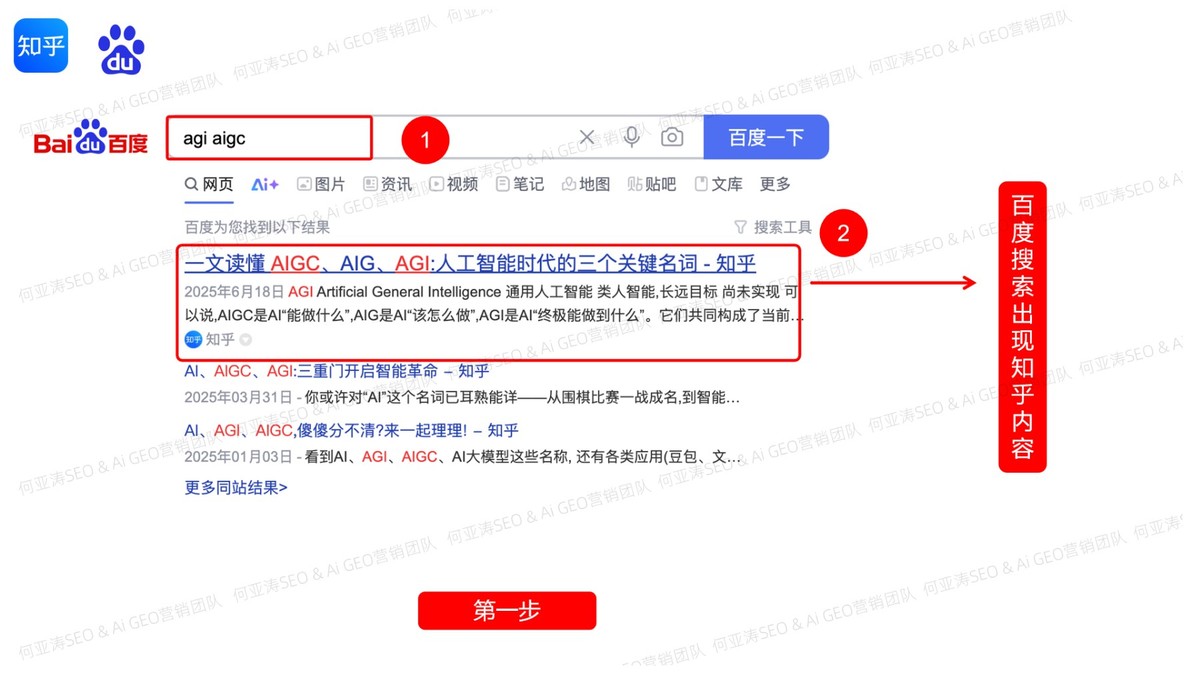Screen dimensions: 1200x675
Task: Open the 视频 tab
Action: coord(454,184)
